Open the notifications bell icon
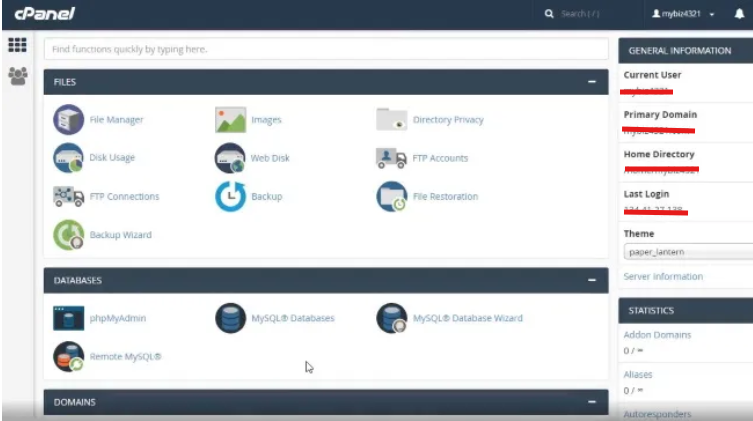The image size is (753, 421). coord(739,14)
